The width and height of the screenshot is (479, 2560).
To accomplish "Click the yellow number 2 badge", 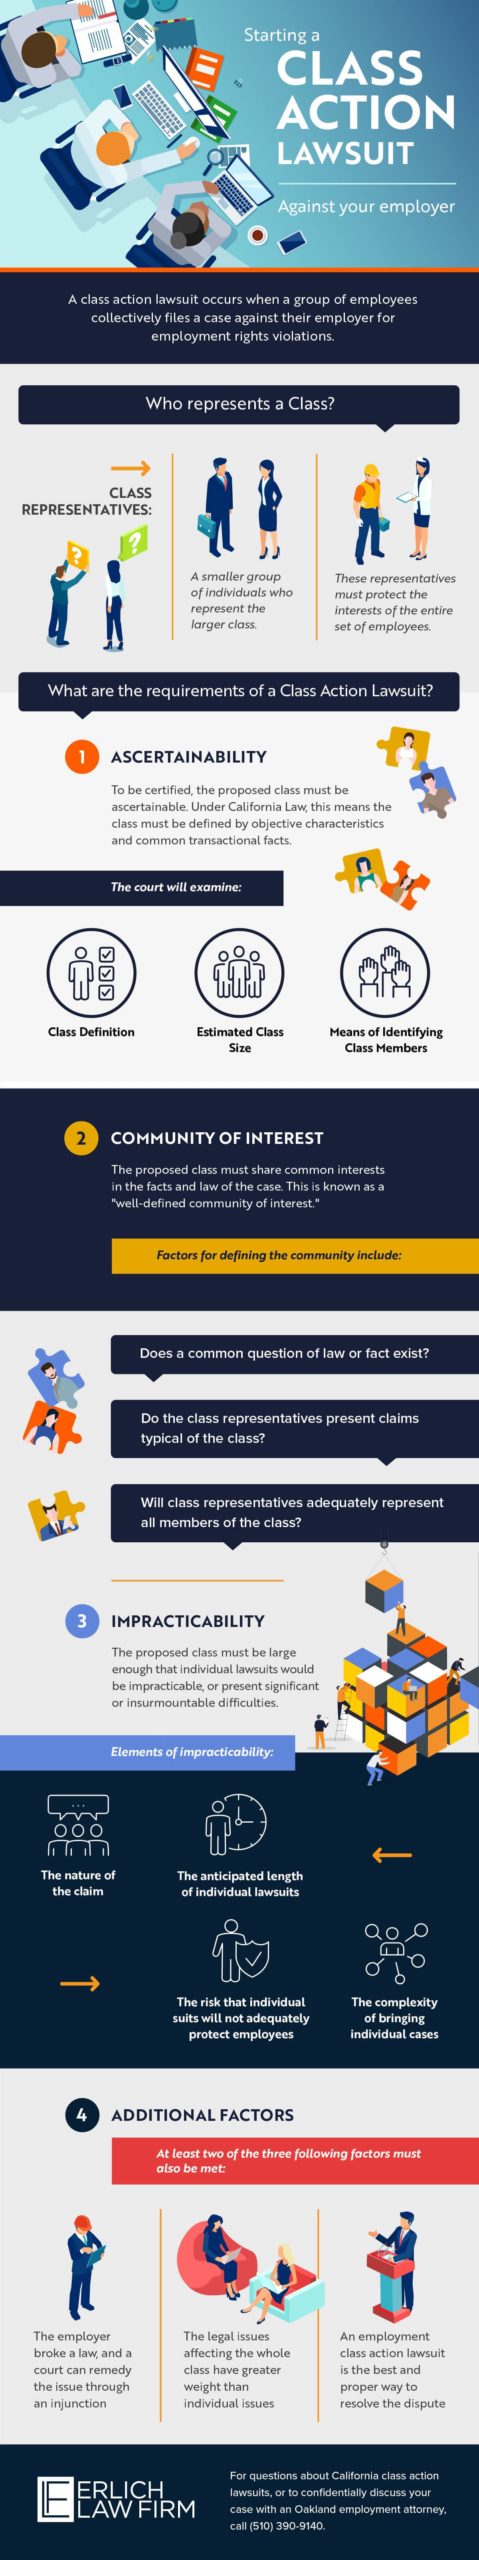I will (x=81, y=1138).
